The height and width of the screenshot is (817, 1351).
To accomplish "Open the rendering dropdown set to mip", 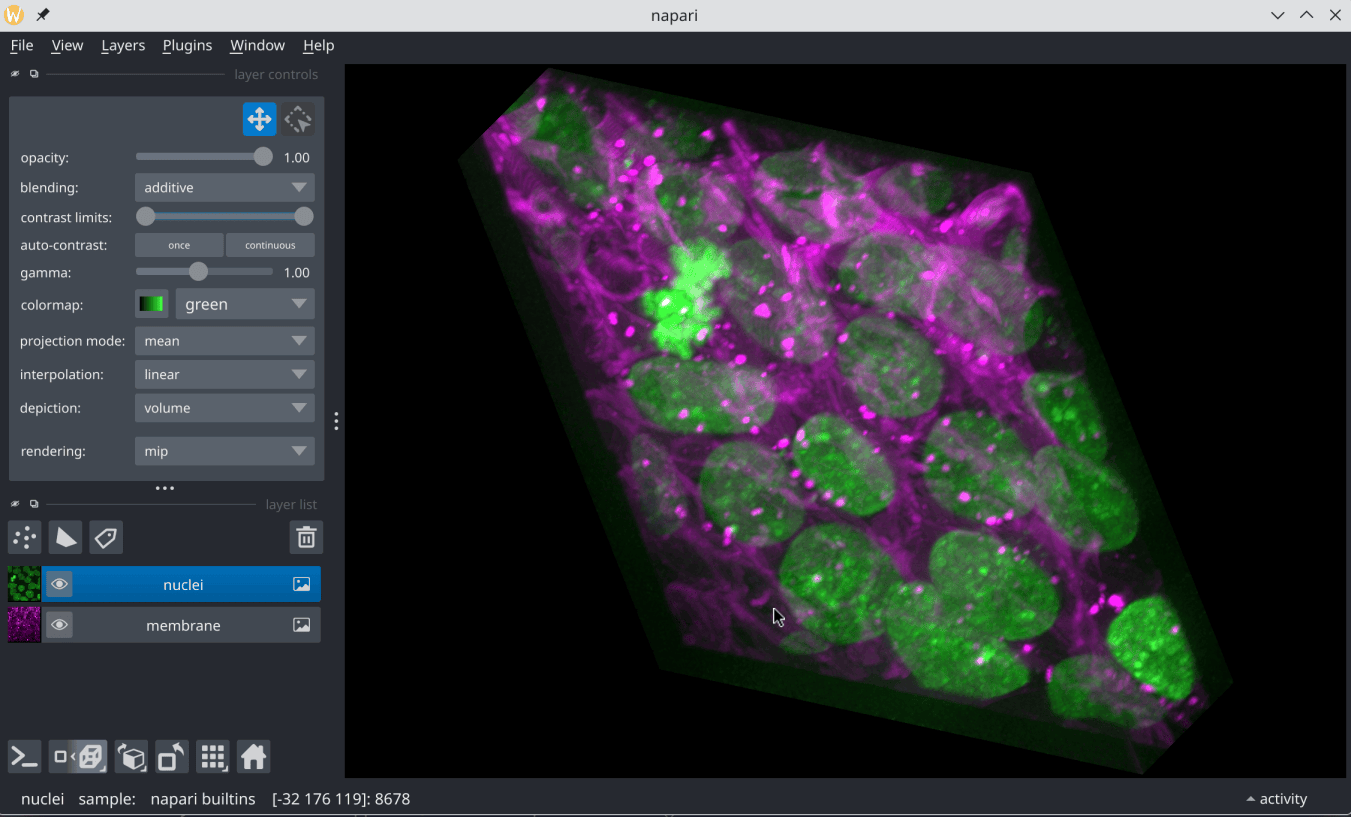I will [224, 451].
